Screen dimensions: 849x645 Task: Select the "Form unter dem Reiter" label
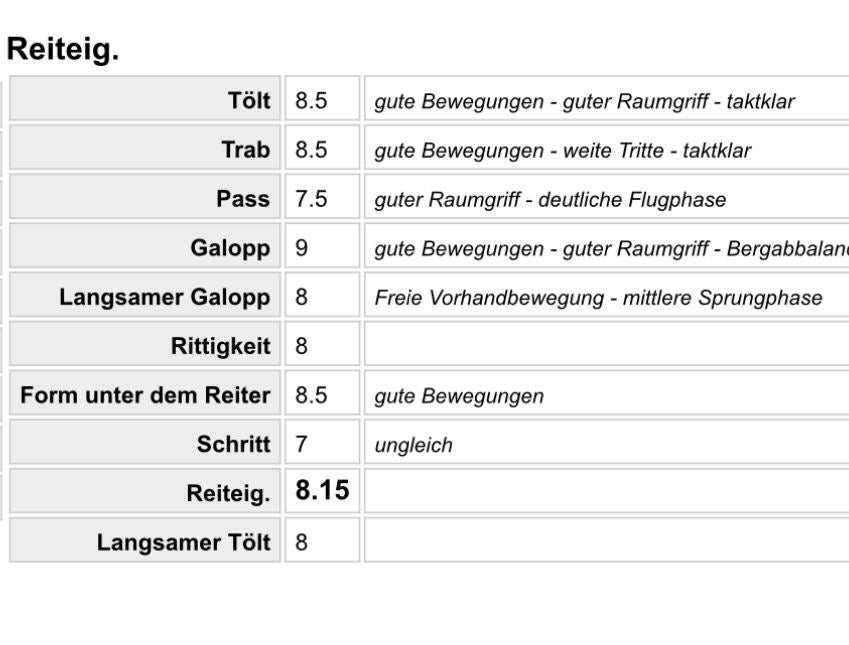[x=145, y=395]
